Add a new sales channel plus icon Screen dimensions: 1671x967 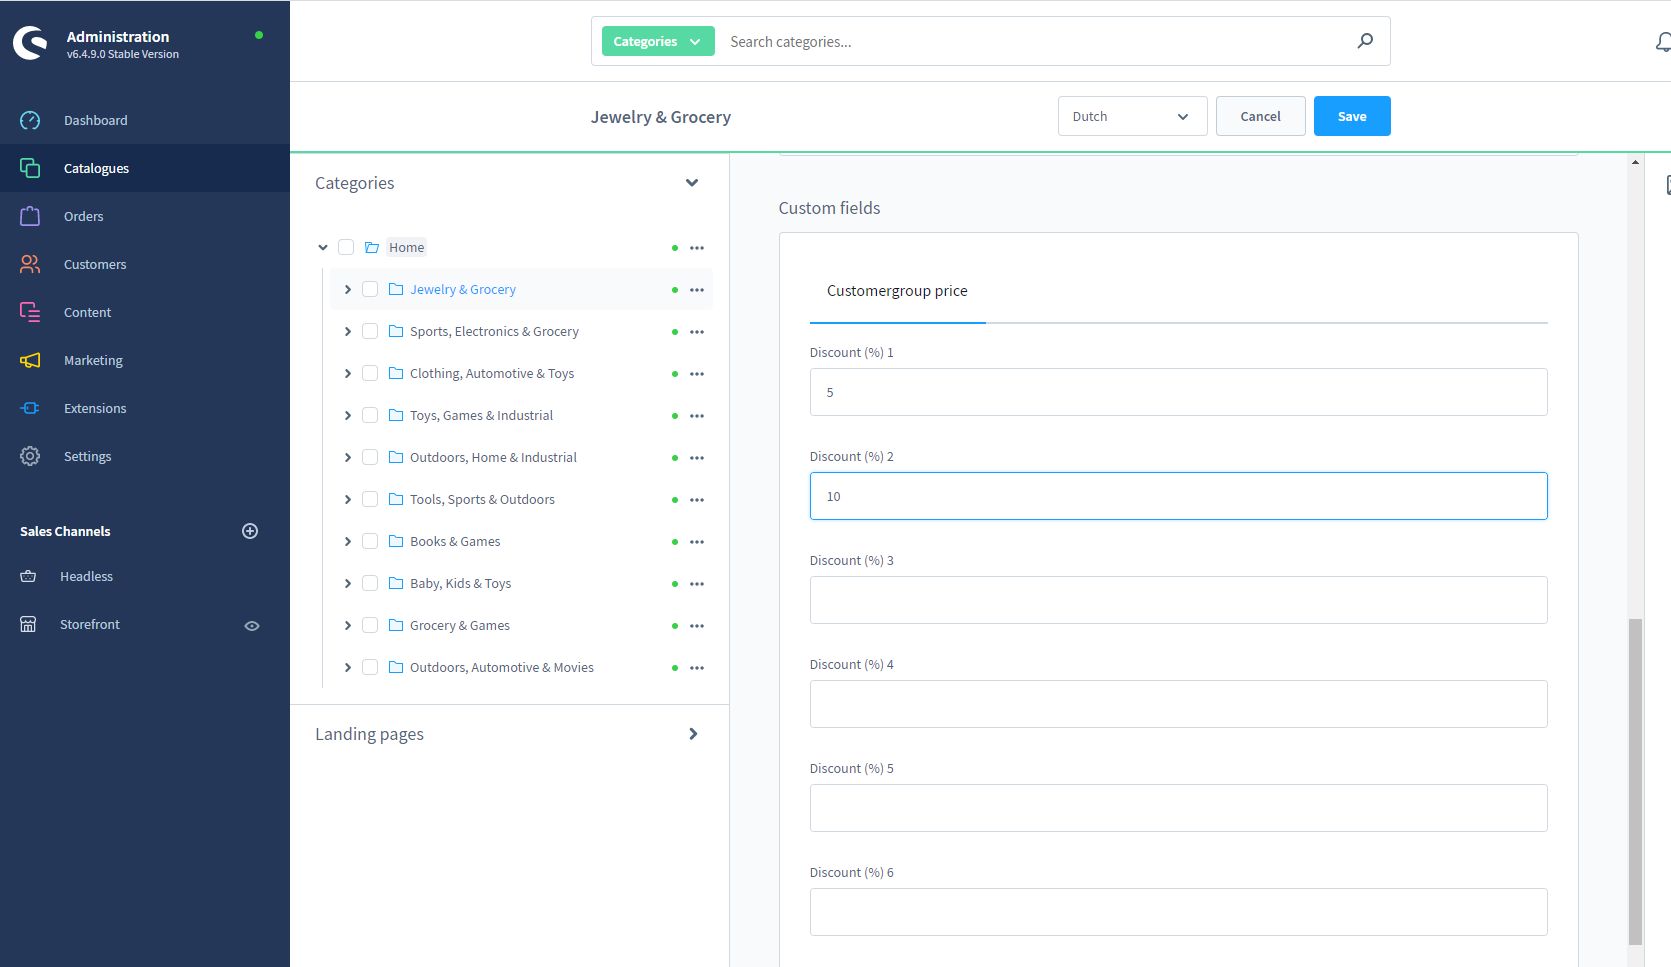click(250, 531)
